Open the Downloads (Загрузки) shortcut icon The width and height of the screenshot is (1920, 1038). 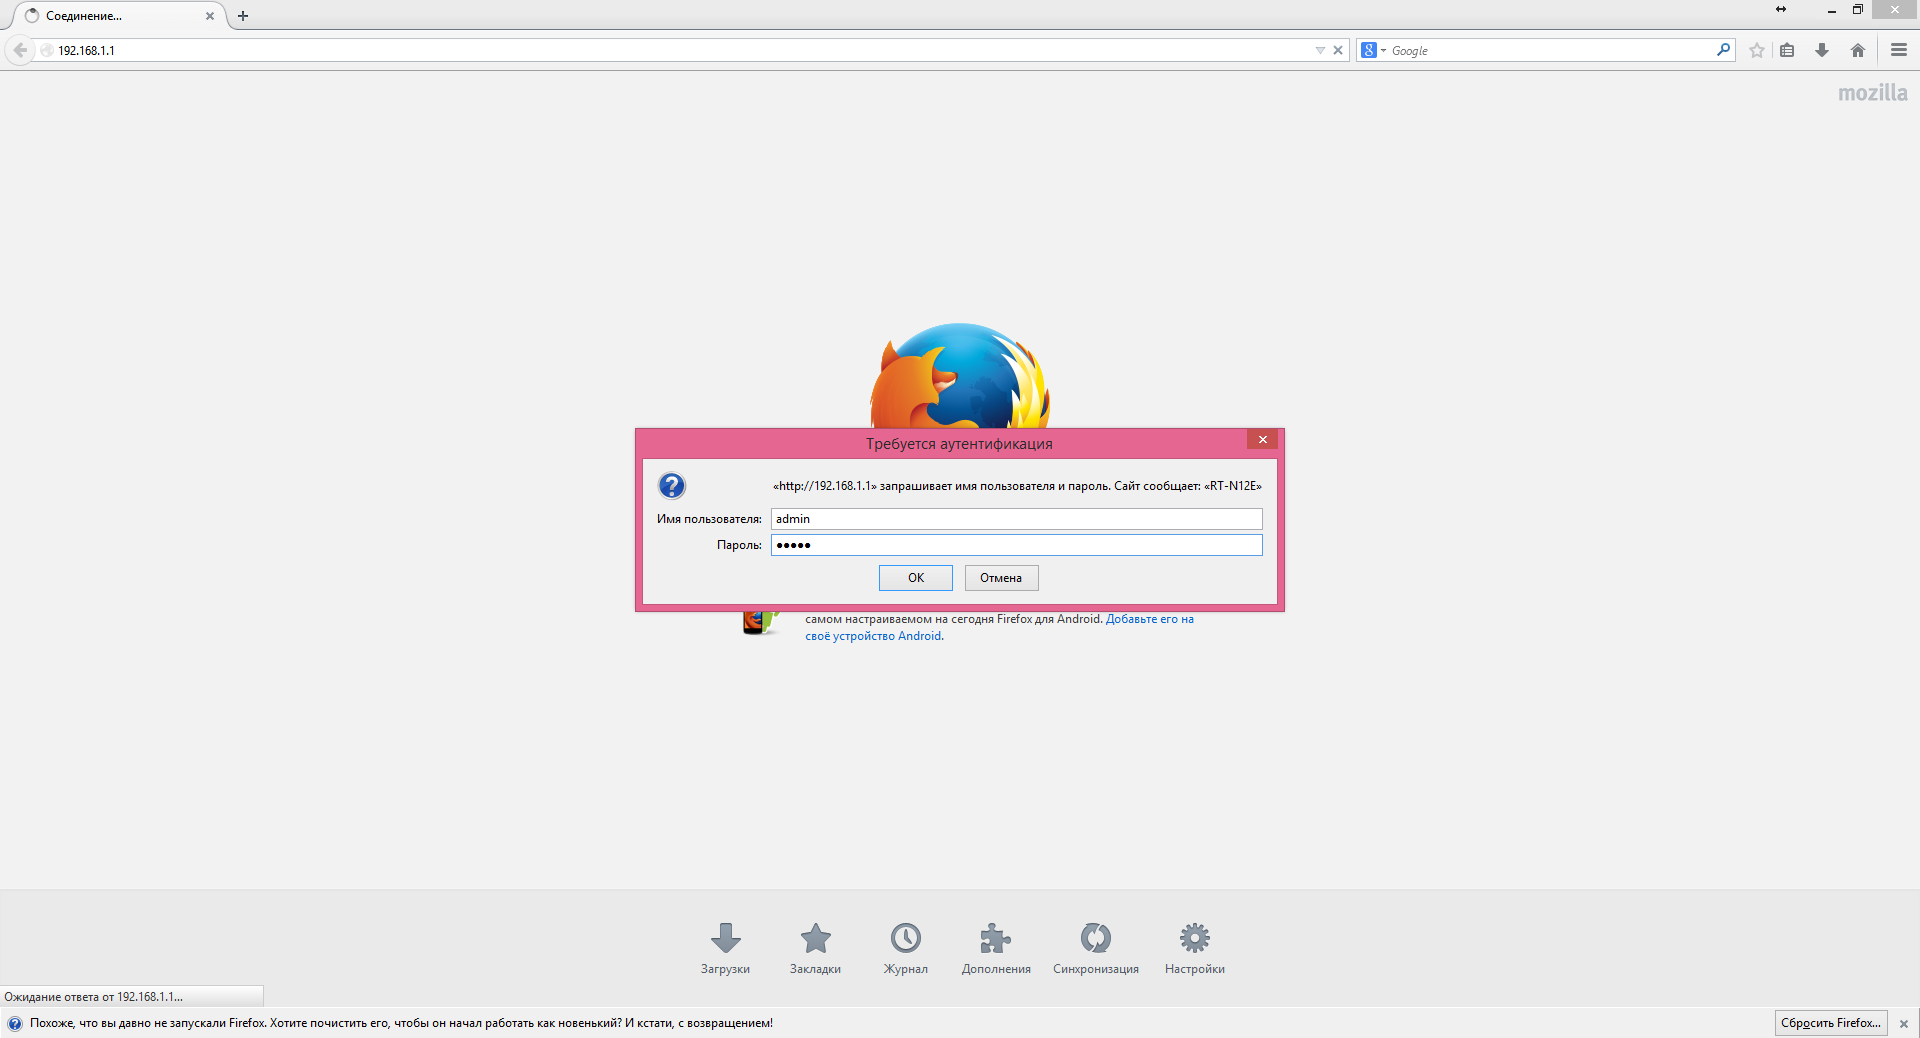pyautogui.click(x=725, y=938)
